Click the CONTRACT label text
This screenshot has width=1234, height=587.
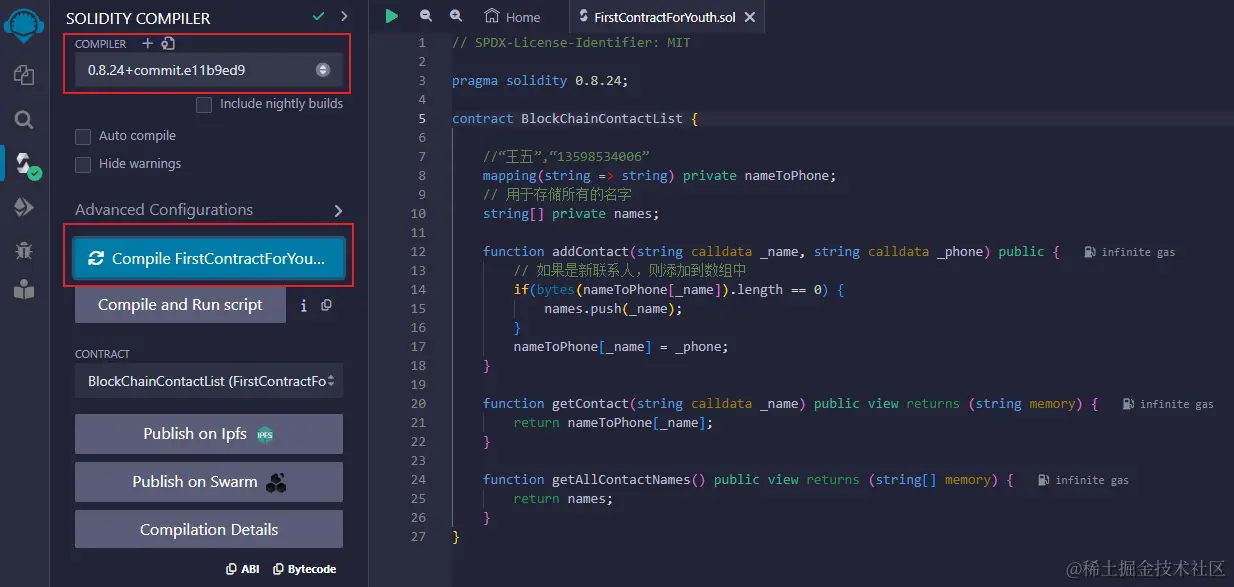(103, 354)
